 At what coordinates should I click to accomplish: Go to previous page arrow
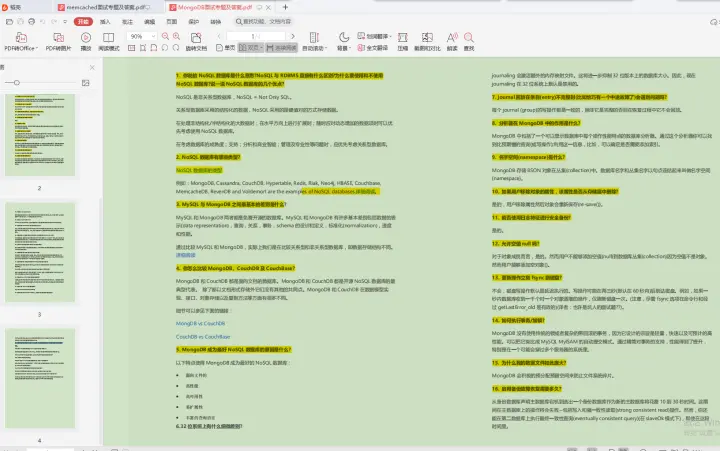tap(219, 36)
